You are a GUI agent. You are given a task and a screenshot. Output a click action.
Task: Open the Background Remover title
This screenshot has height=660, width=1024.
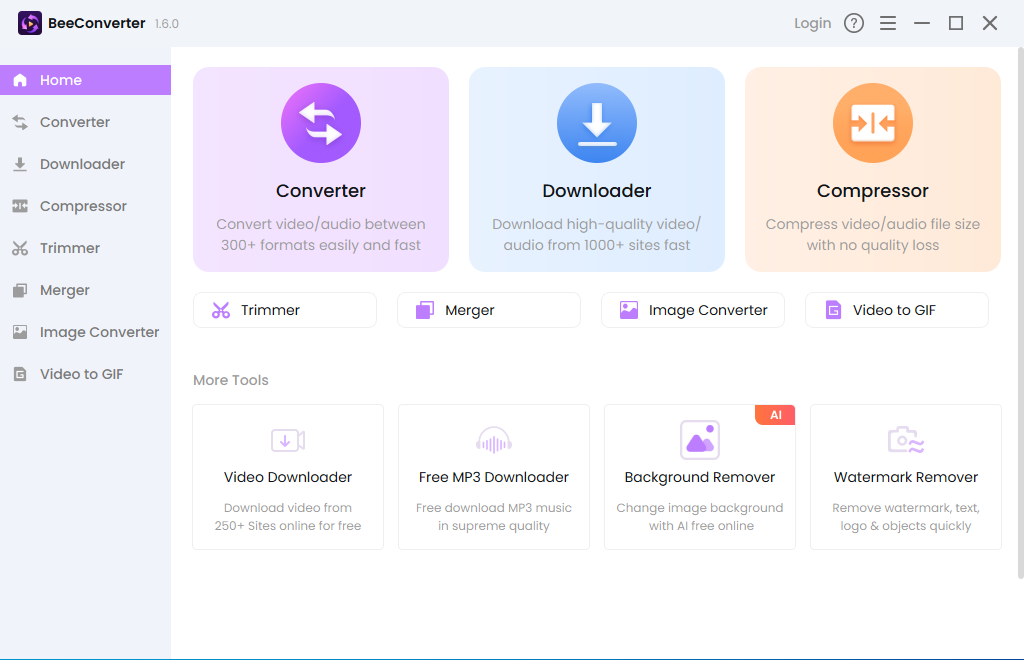700,477
